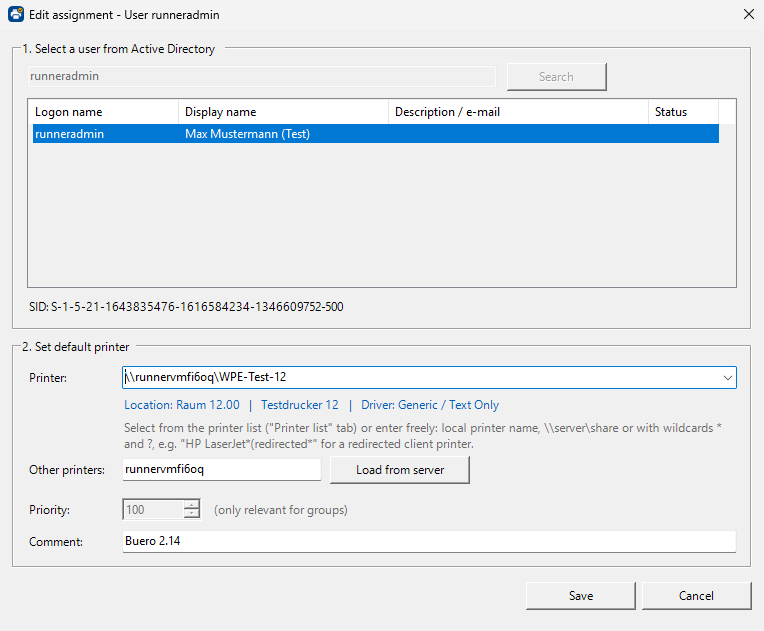Click Load from server button
The image size is (764, 631).
[400, 470]
